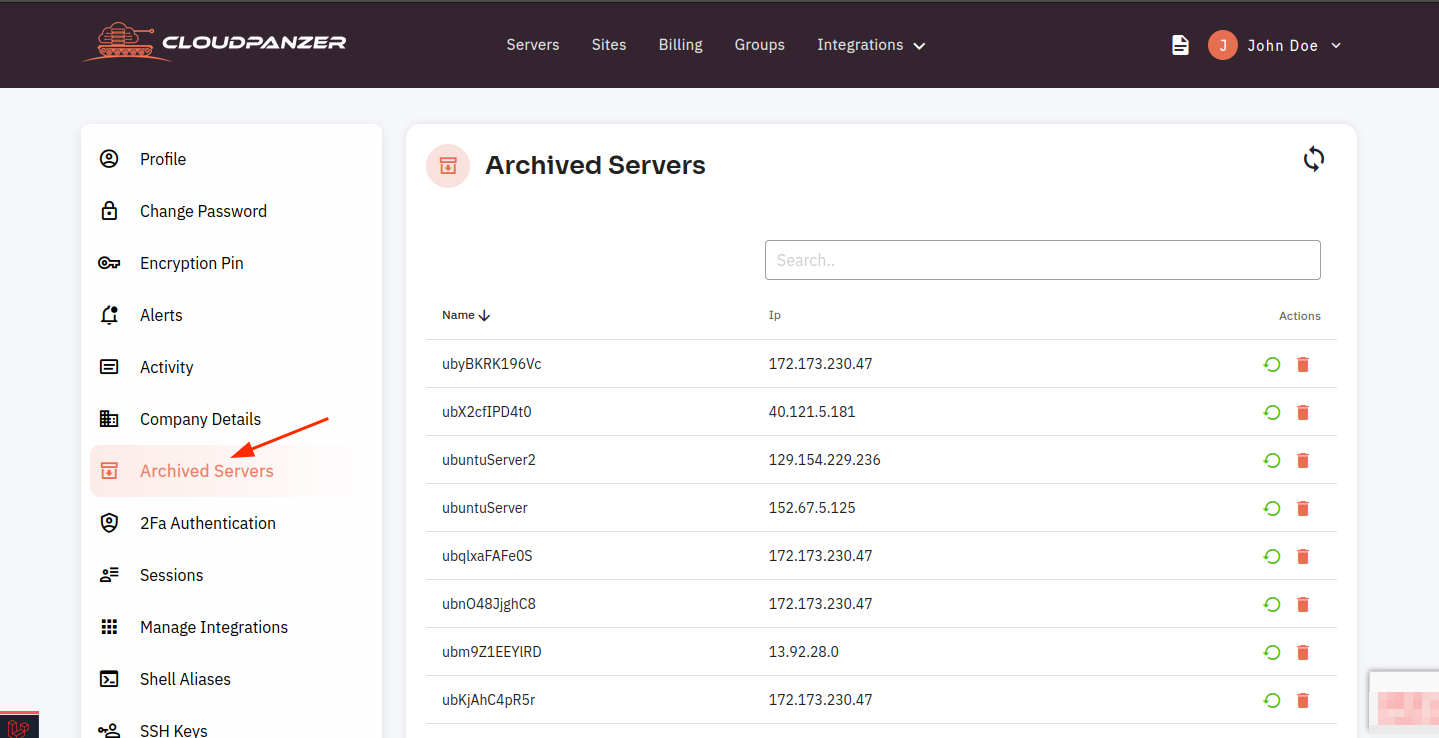
Task: Open the documentation page icon in header
Action: [1181, 45]
